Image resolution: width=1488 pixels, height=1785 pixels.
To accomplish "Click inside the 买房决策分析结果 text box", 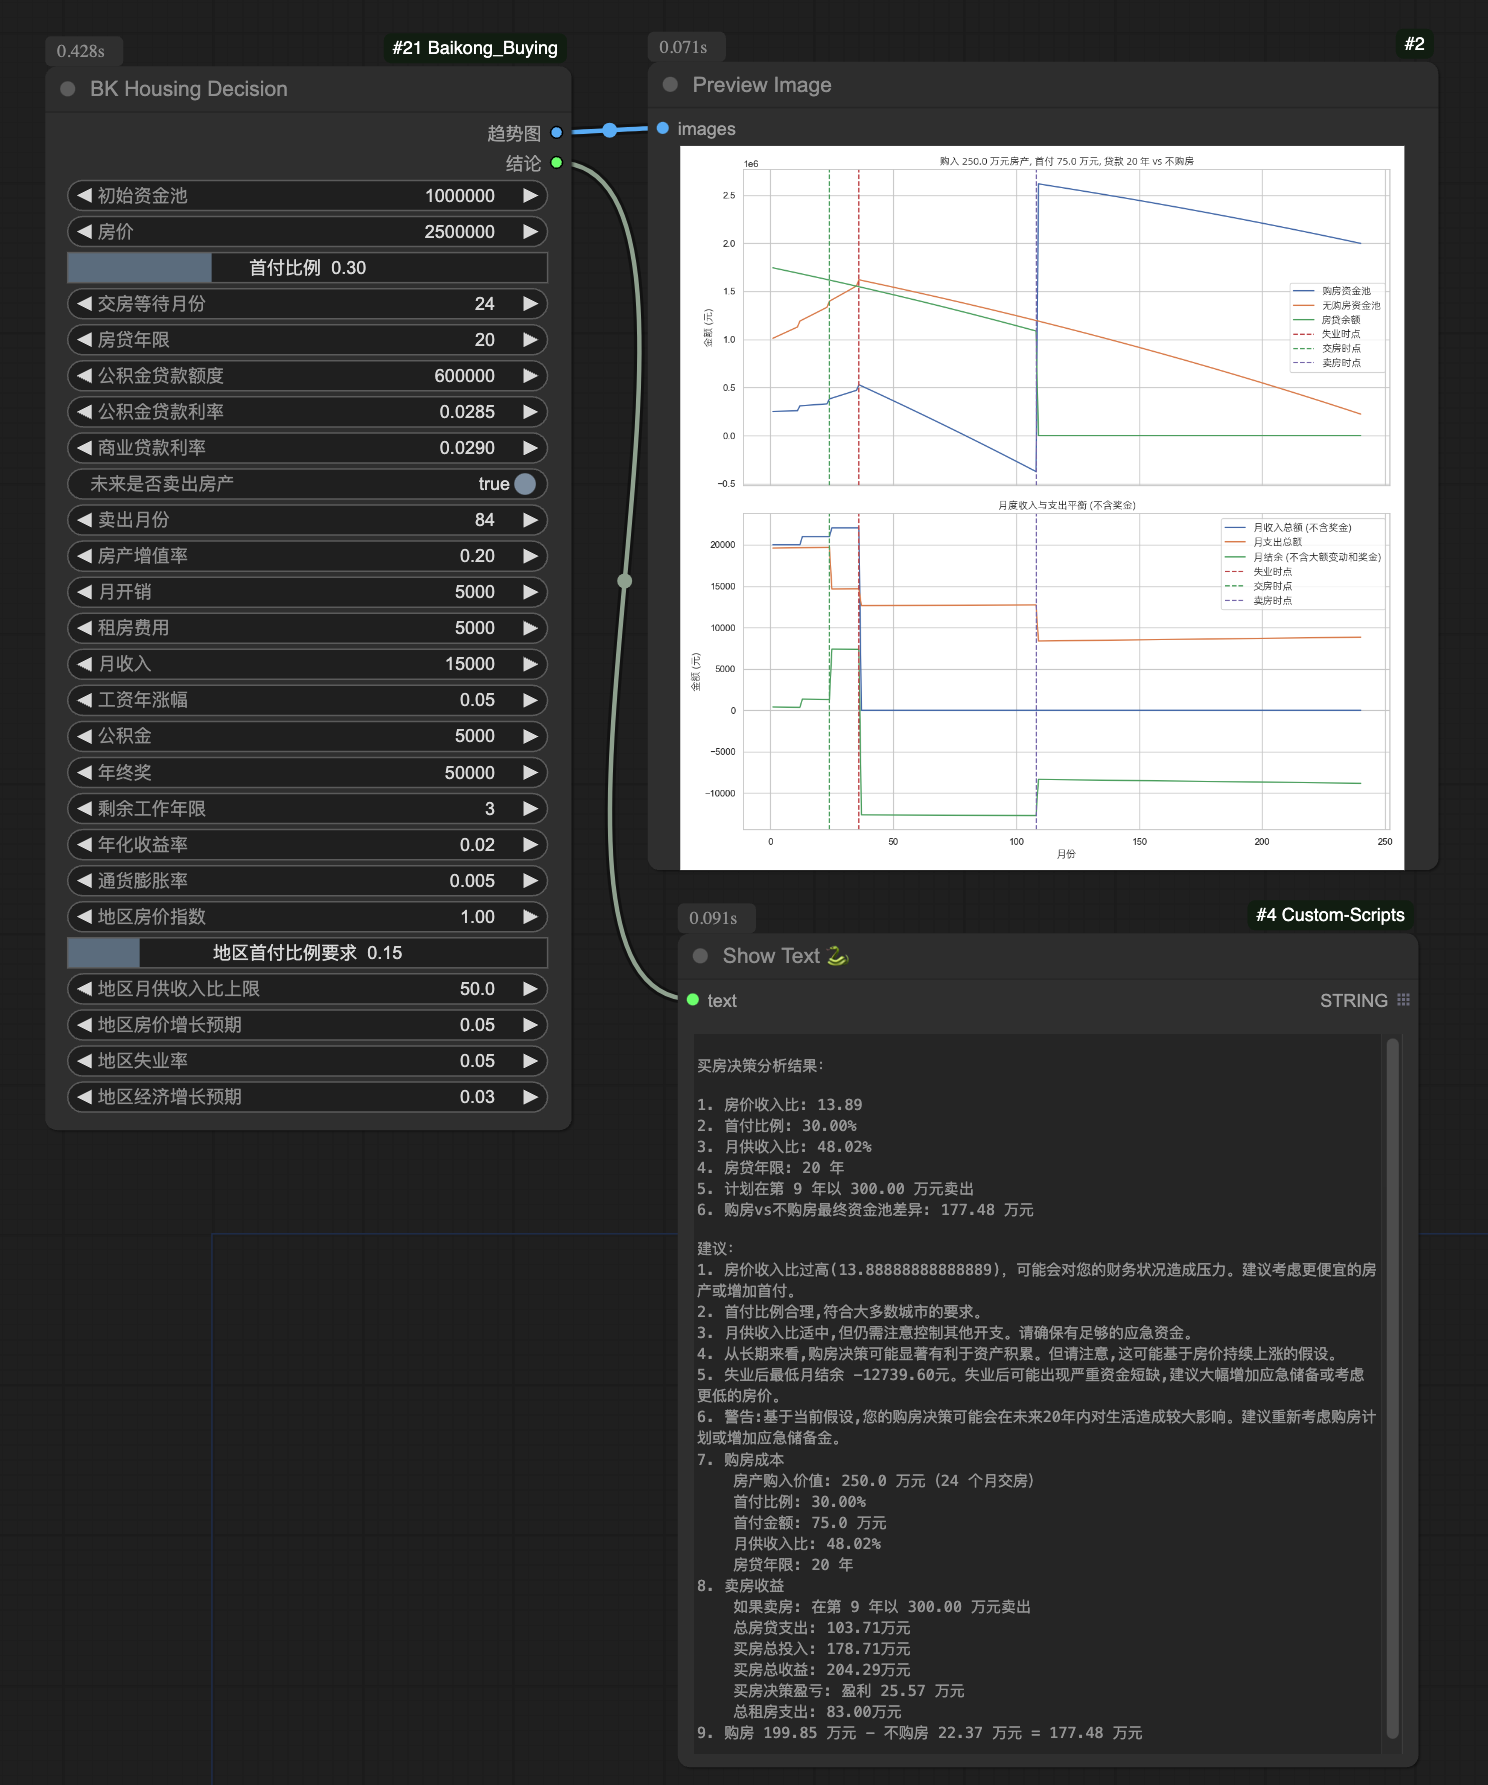I will click(1038, 1394).
